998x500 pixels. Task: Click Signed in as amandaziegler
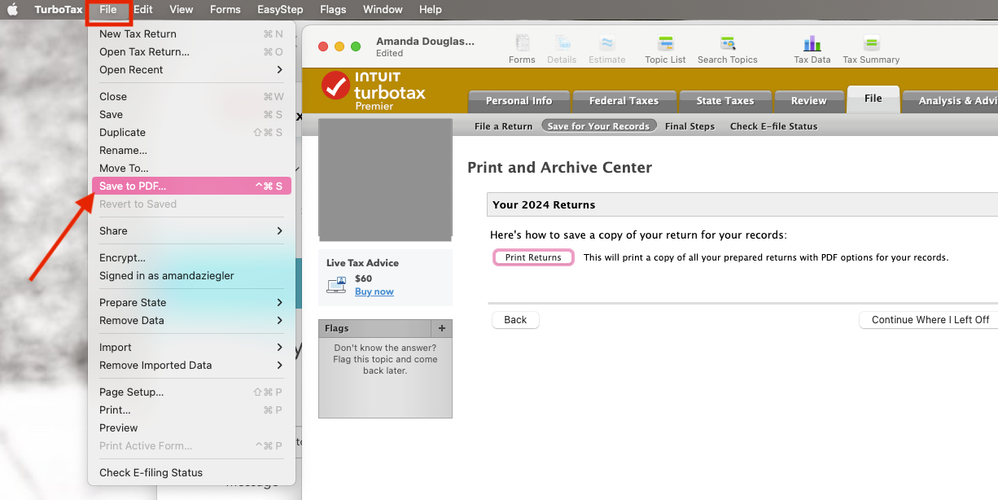(x=192, y=276)
